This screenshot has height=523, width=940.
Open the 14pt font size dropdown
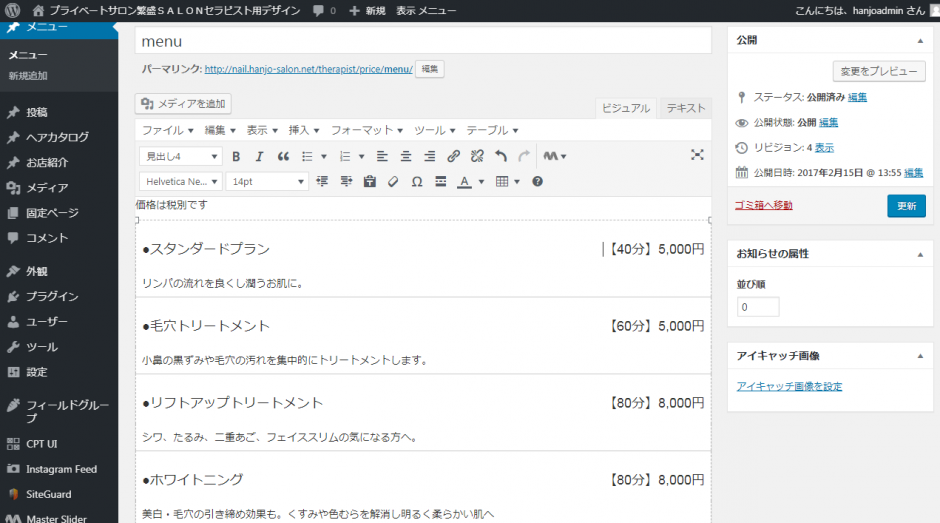(x=267, y=182)
